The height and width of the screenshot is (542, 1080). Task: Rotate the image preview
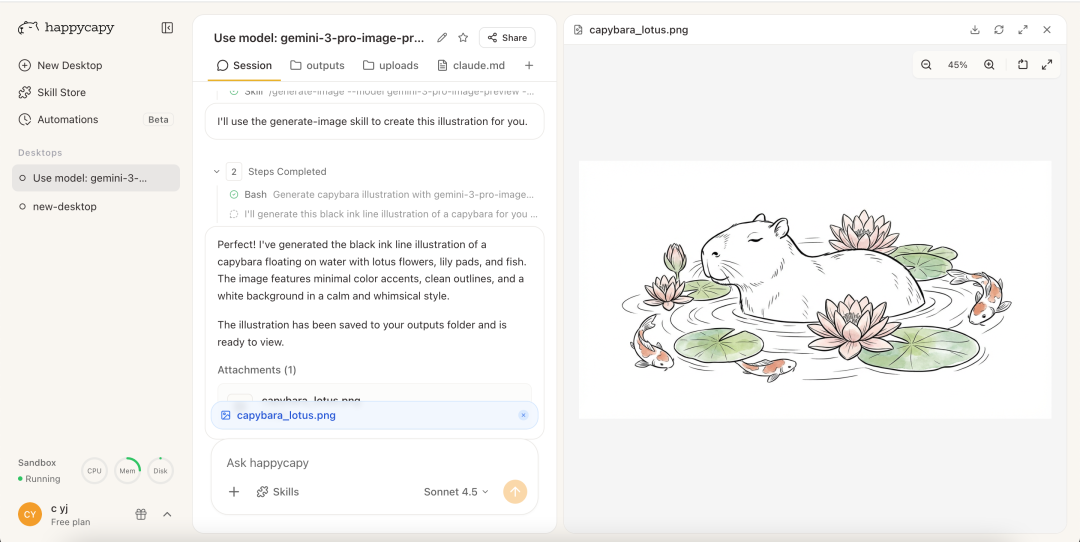click(x=1023, y=65)
